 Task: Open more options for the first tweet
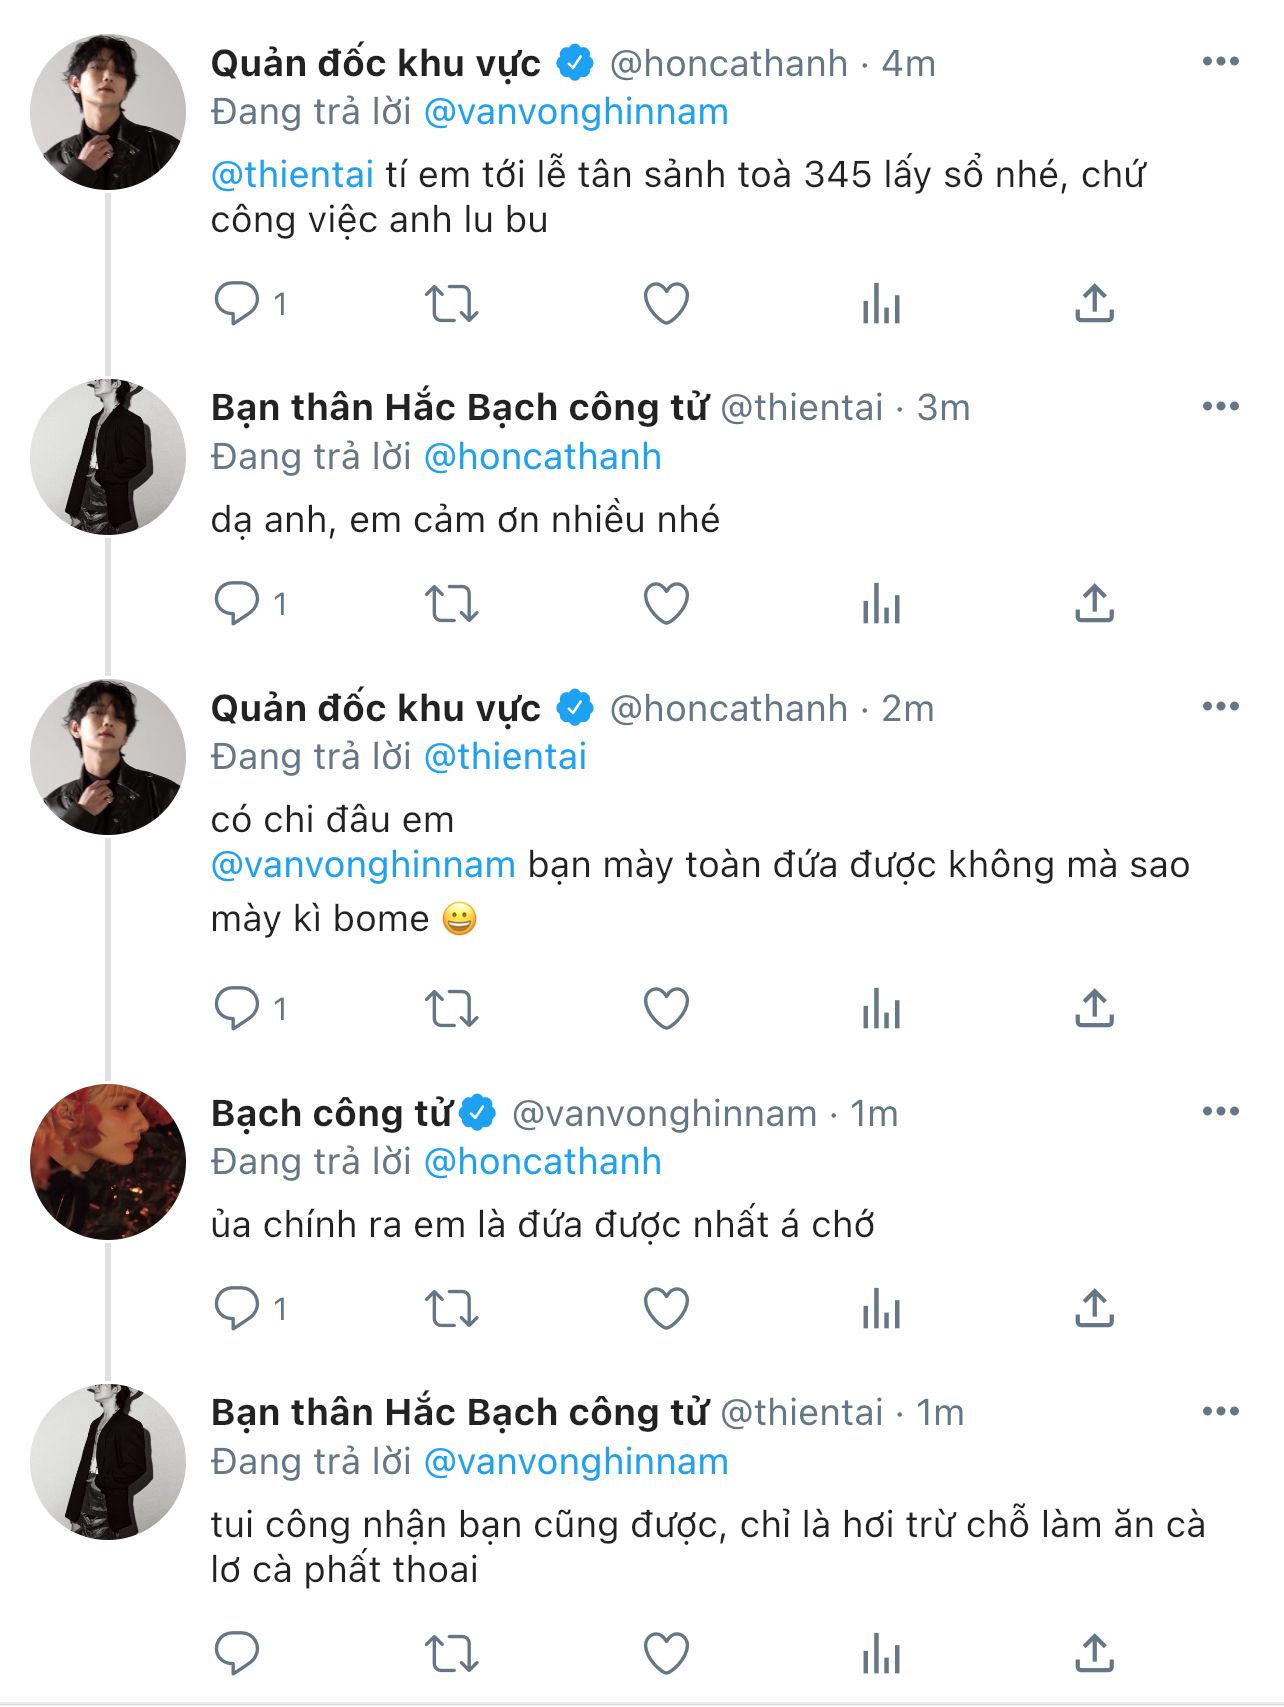coord(1220,62)
